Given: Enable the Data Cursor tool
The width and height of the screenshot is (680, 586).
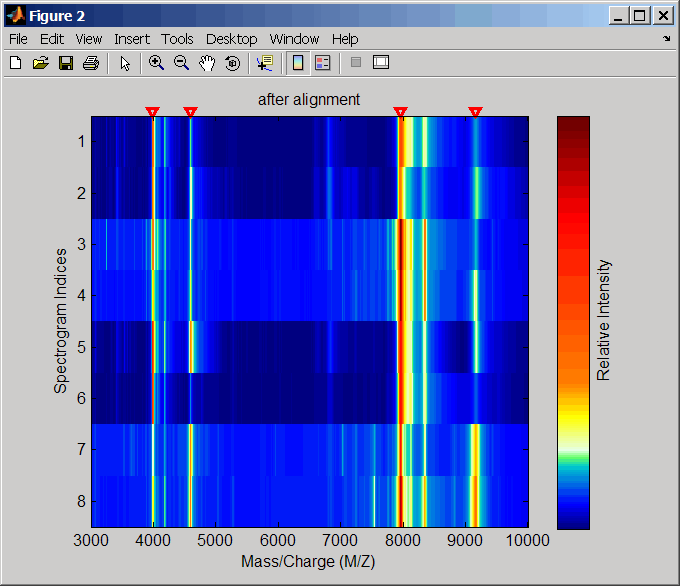Looking at the screenshot, I should click(264, 63).
